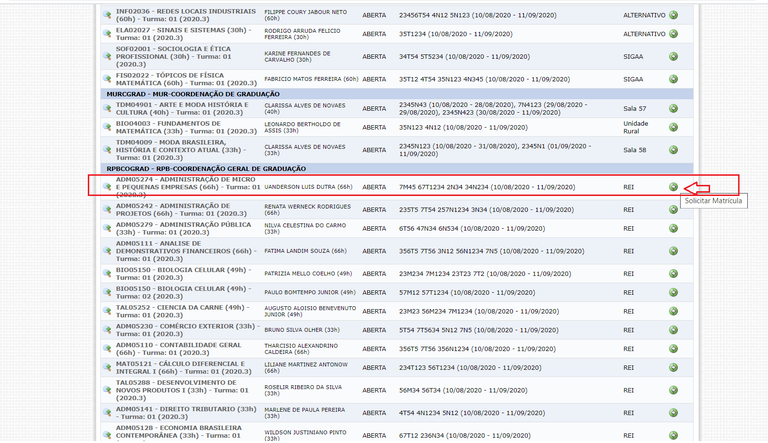Open details magnifier for ELA02027 Sinais e Sistemas
768x443 pixels.
107,35
